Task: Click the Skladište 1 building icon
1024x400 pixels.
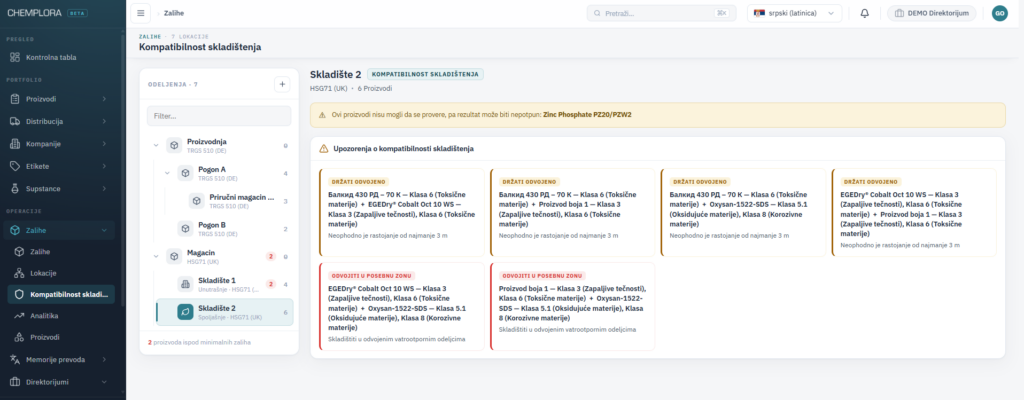Action: (185, 284)
